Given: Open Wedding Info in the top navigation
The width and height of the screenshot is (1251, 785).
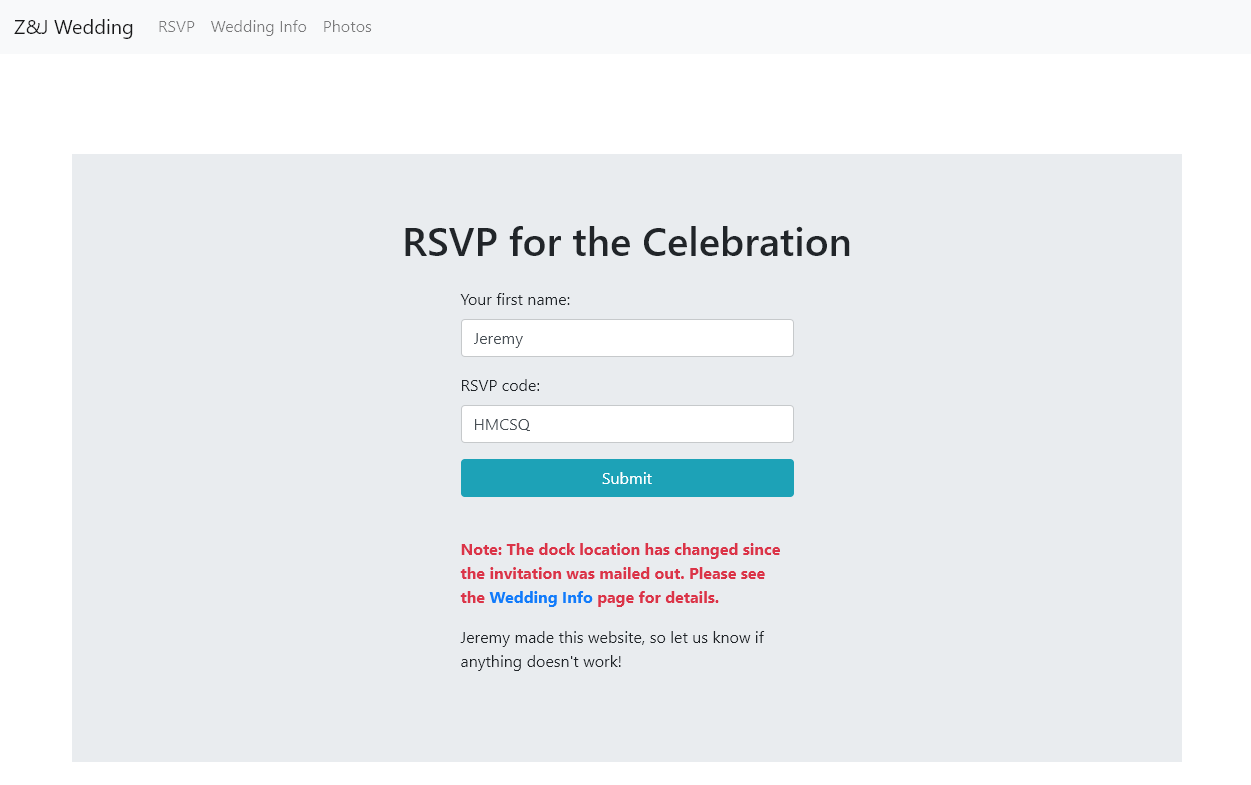Looking at the screenshot, I should 258,27.
